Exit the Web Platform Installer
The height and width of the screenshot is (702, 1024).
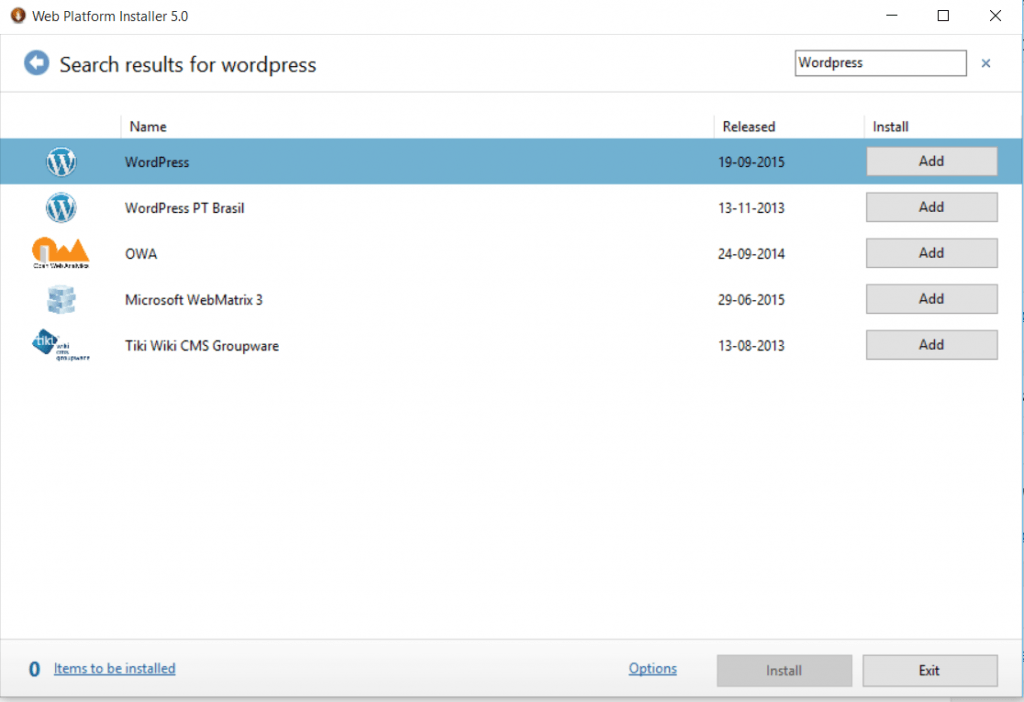[929, 671]
